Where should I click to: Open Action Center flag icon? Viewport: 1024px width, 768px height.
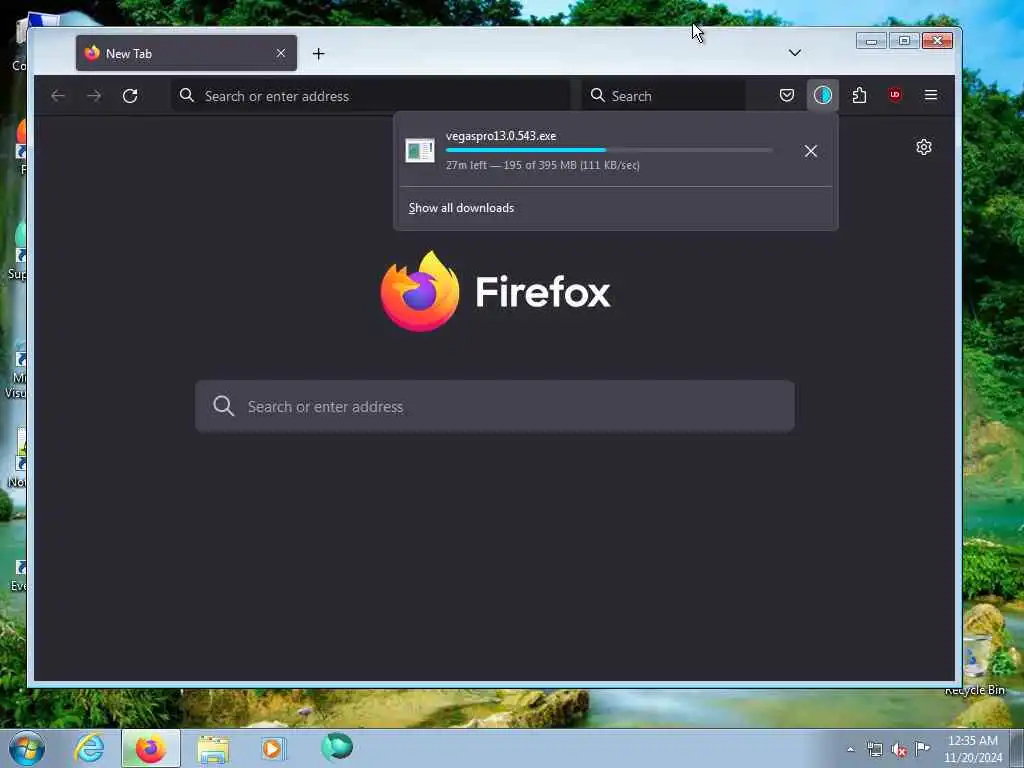coord(922,748)
